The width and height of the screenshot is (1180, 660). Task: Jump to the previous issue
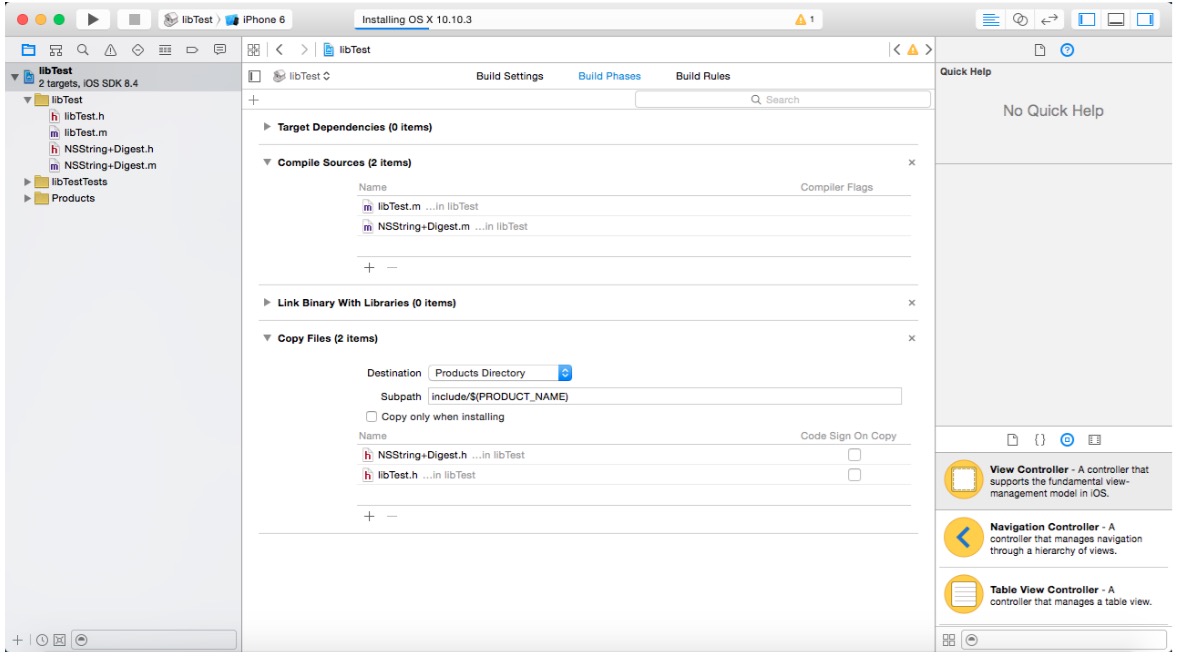click(896, 50)
